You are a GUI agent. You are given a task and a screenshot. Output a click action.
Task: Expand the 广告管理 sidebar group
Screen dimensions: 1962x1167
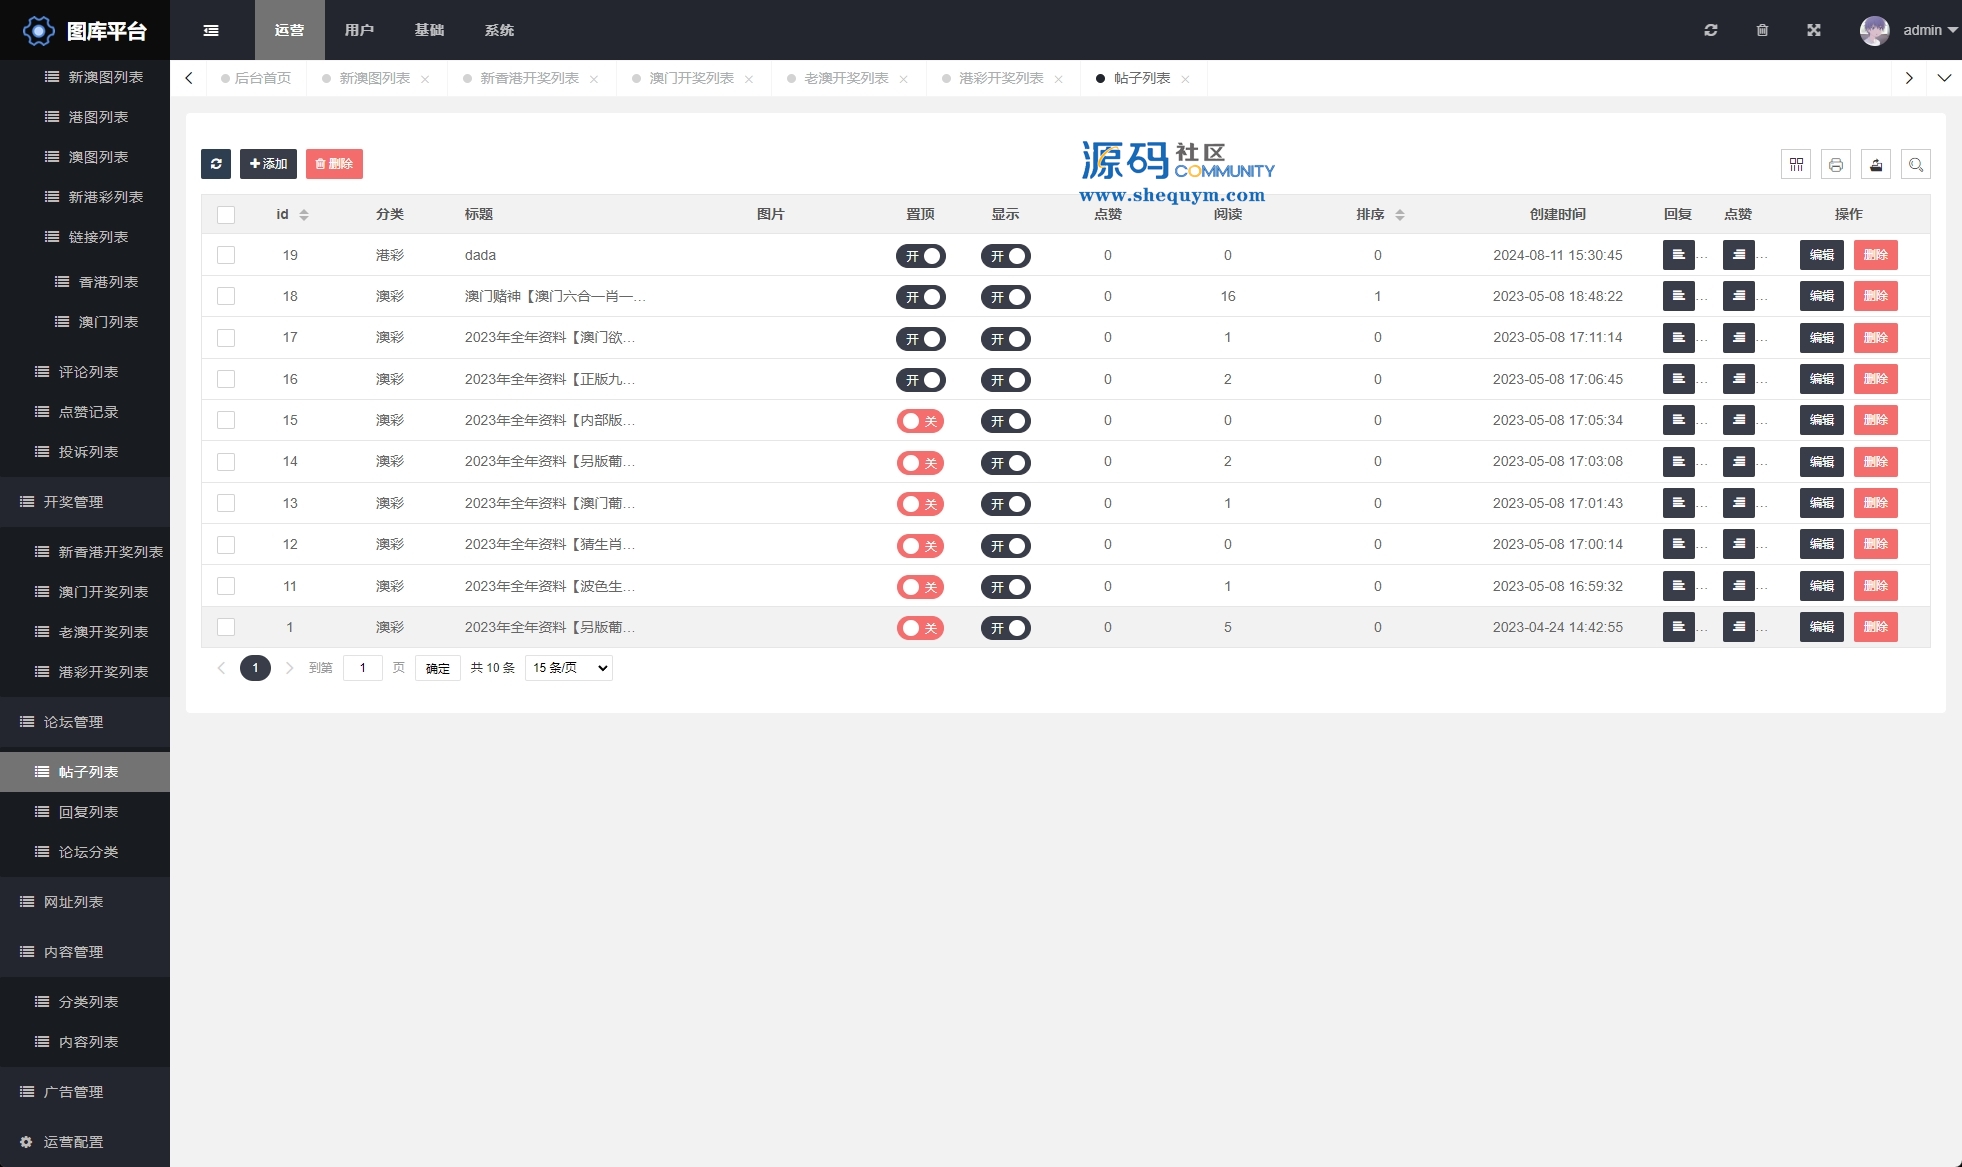click(x=85, y=1092)
